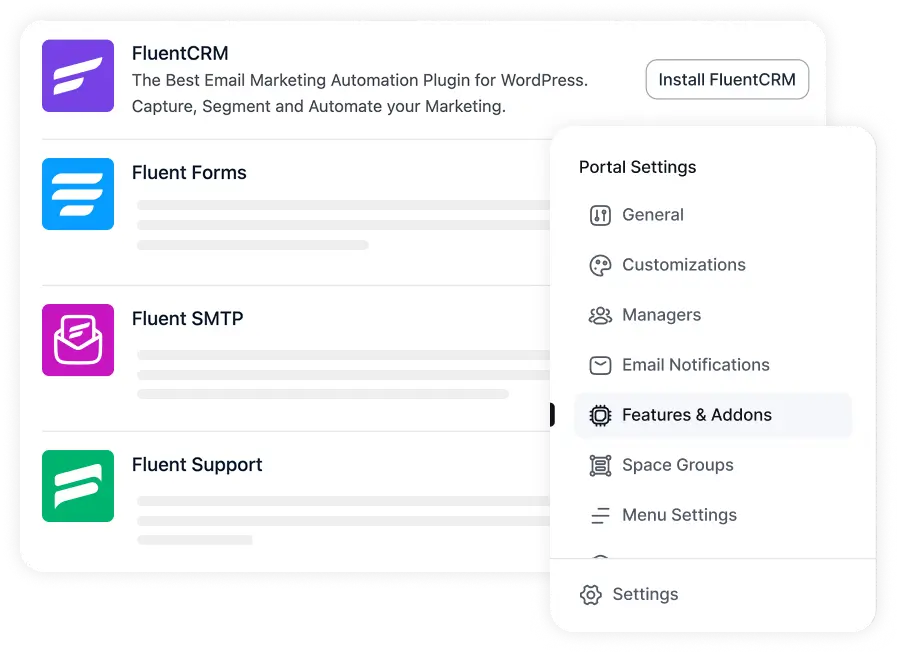Go to Managers settings
Screen dimensions: 897x652
click(x=661, y=315)
